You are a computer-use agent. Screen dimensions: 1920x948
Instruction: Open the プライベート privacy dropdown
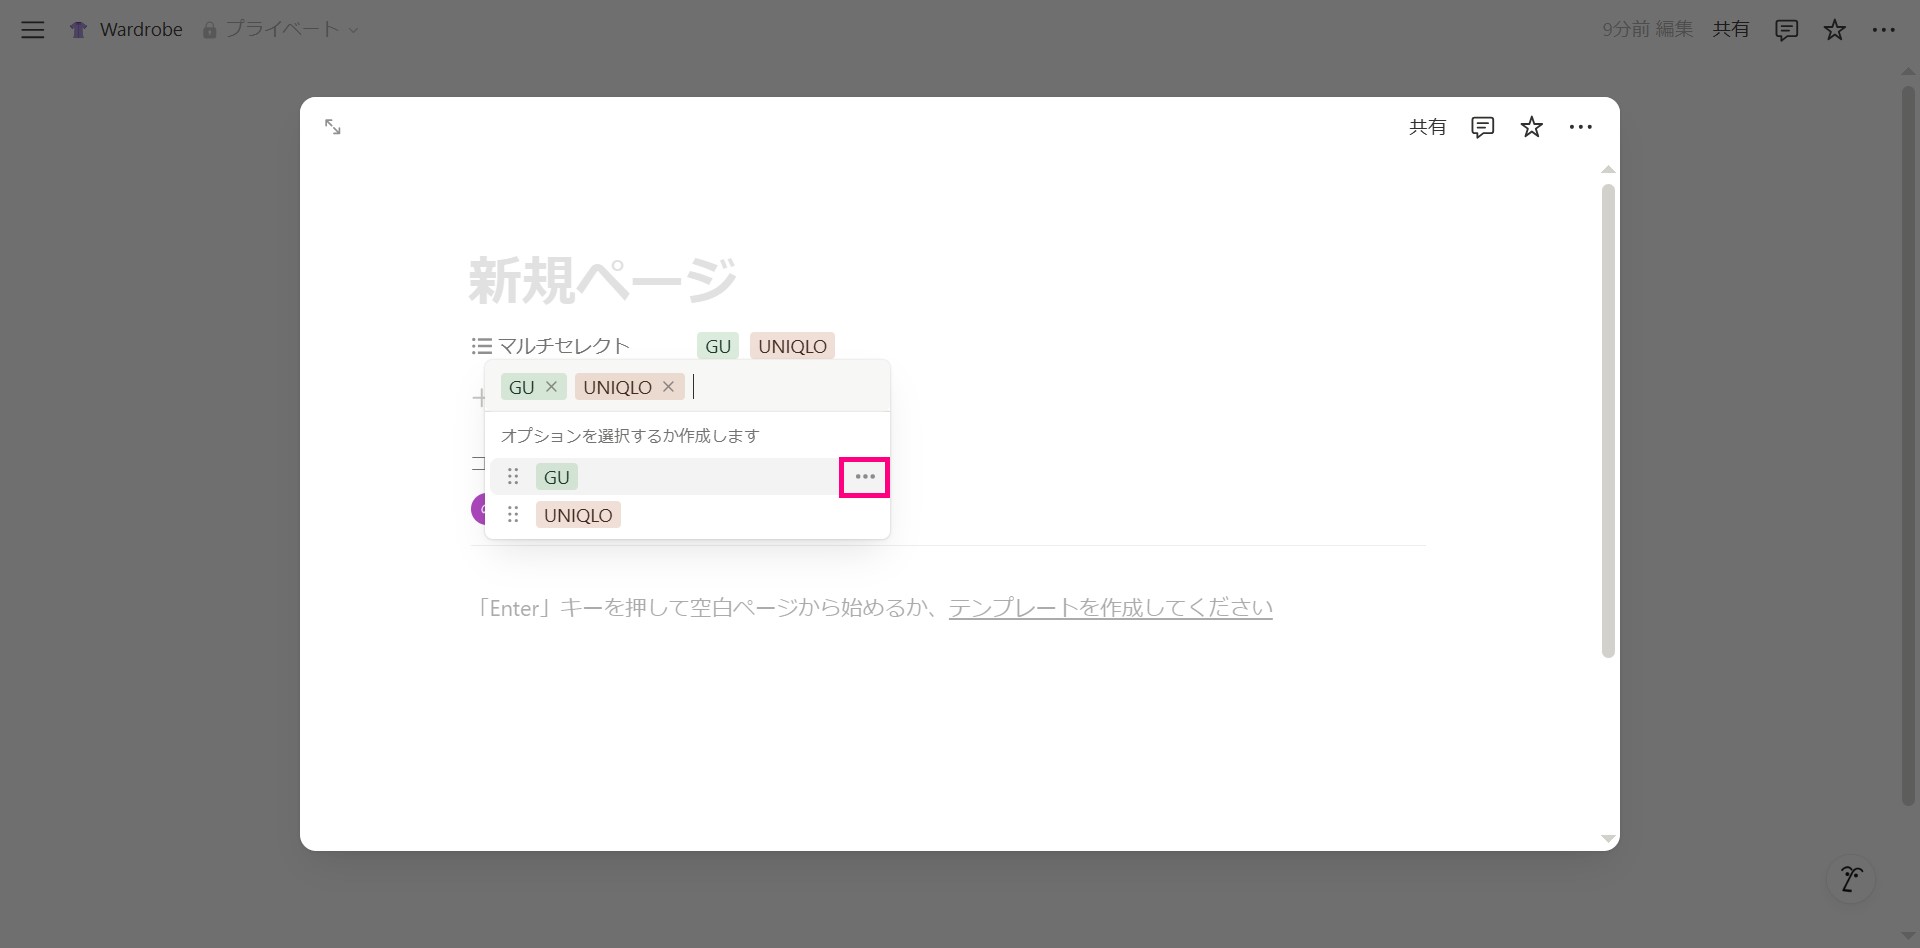click(281, 30)
